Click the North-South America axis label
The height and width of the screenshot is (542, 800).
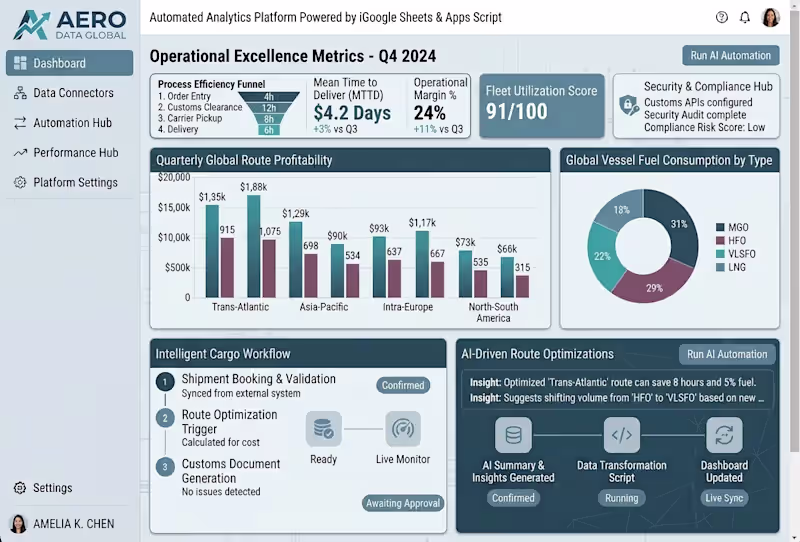click(x=493, y=312)
